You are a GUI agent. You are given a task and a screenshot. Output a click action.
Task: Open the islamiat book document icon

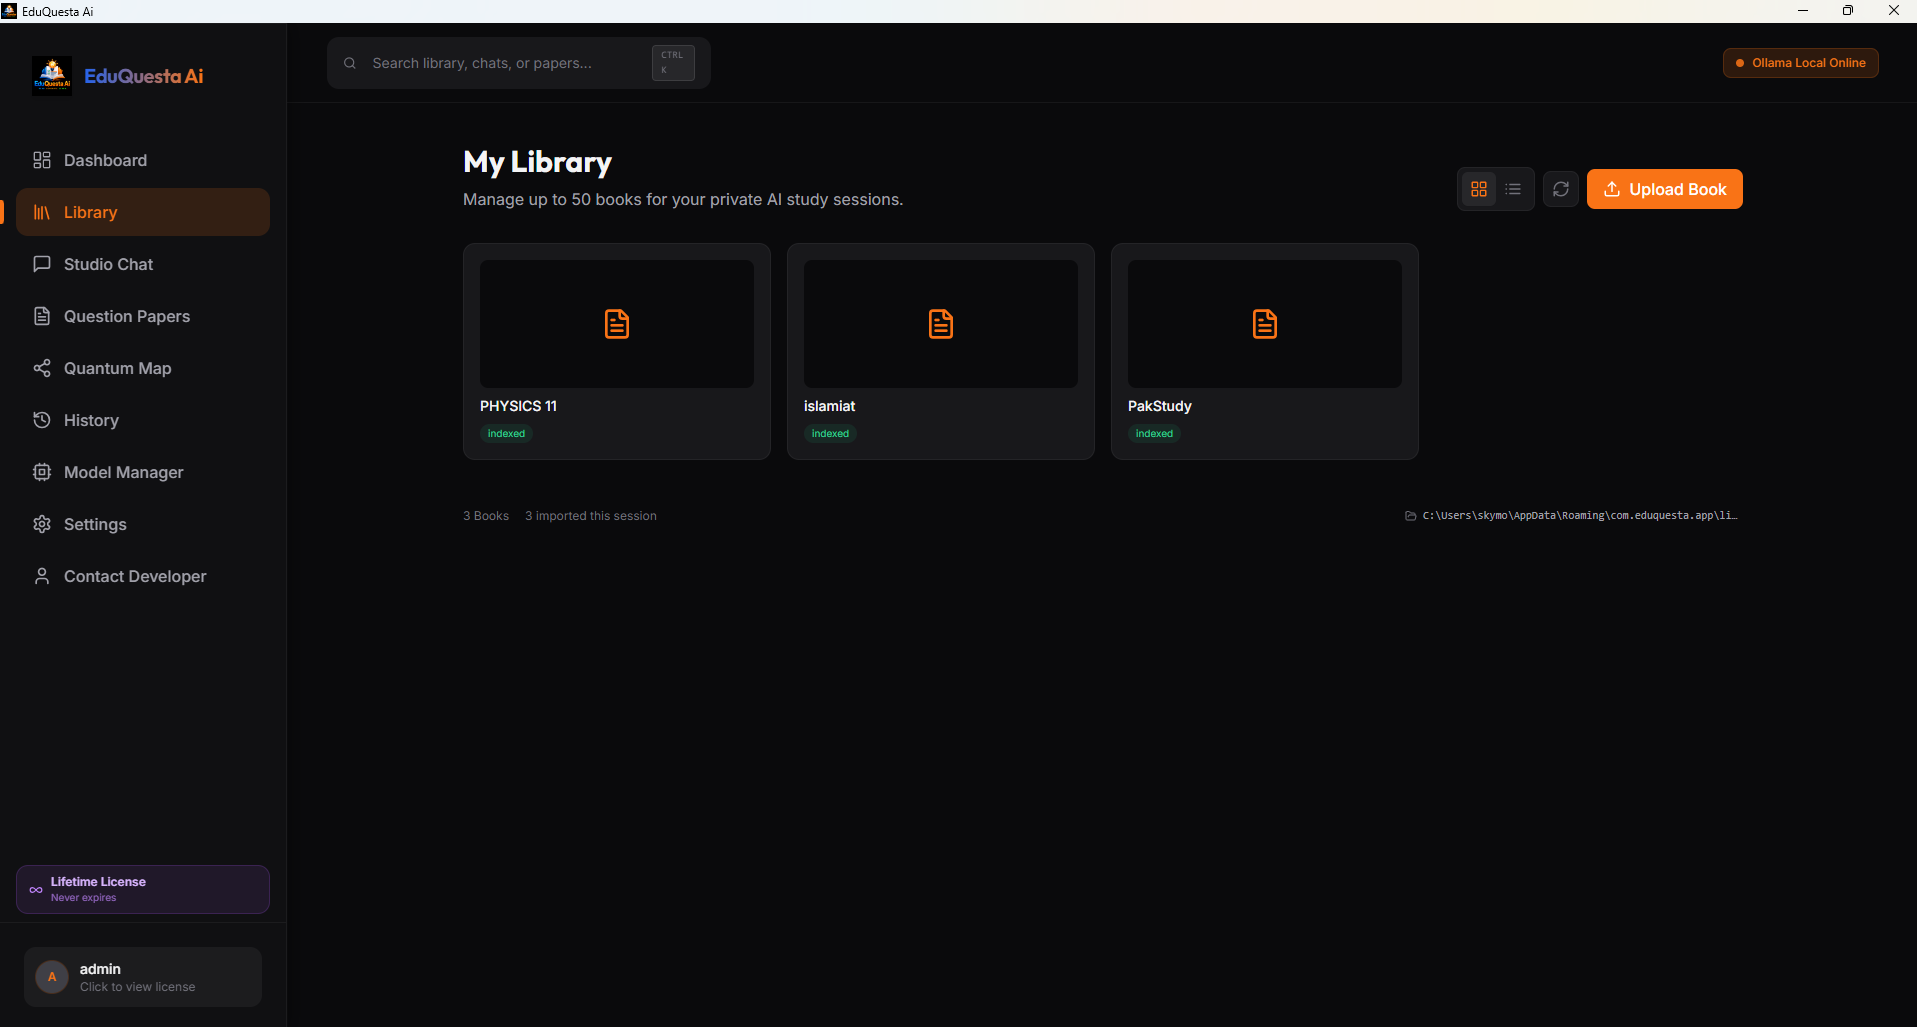point(940,324)
